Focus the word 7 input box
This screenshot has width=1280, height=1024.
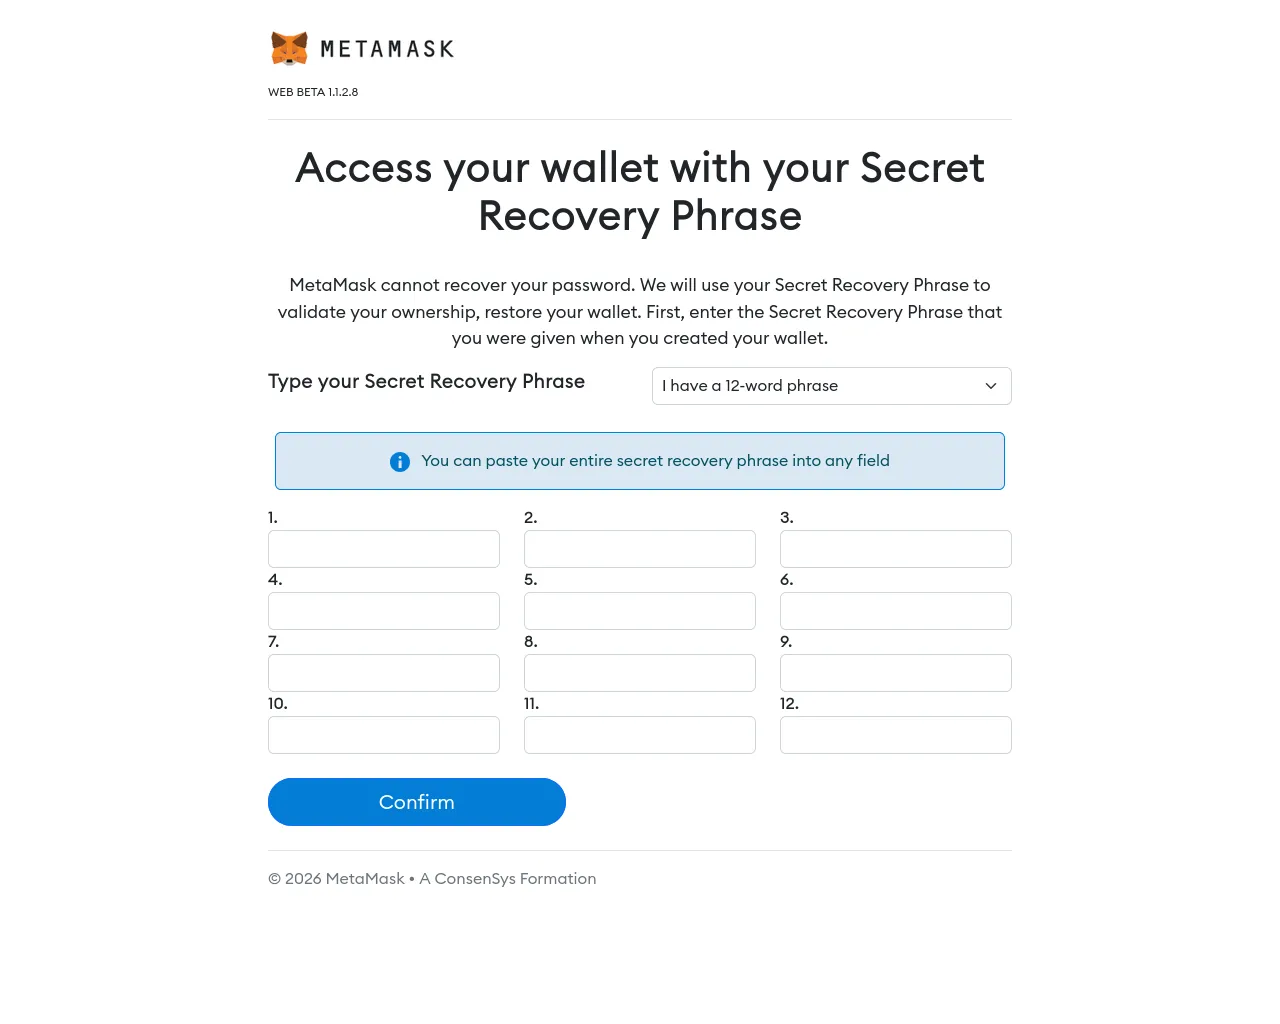(x=384, y=673)
